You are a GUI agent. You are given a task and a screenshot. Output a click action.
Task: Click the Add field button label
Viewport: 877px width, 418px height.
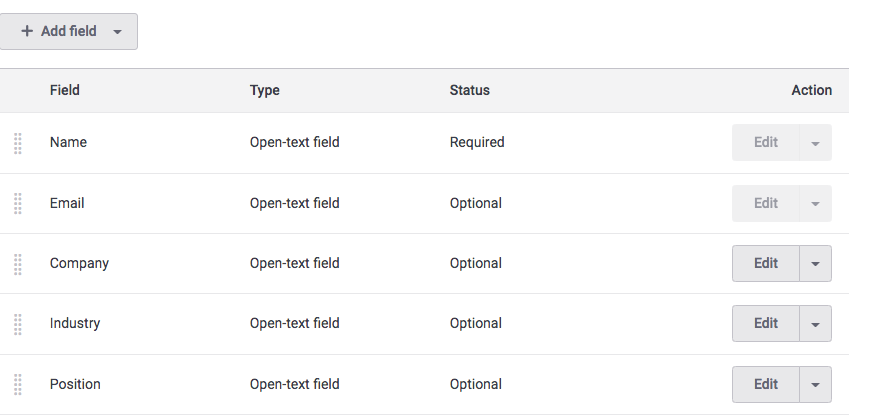coord(68,31)
